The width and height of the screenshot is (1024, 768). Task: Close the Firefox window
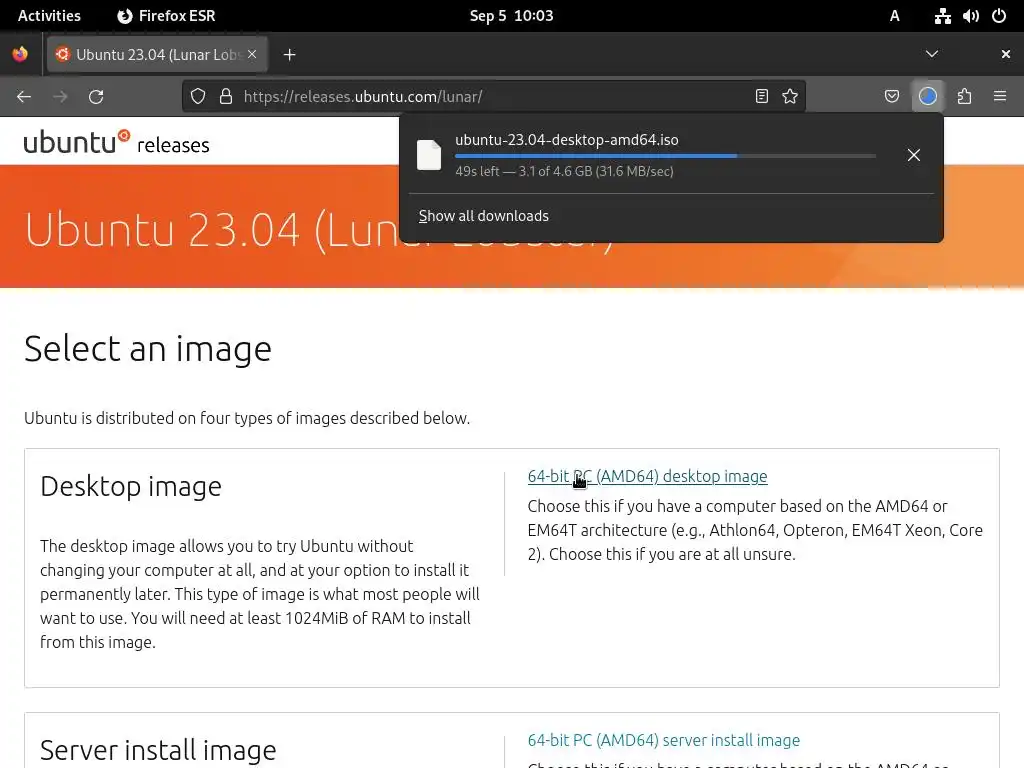click(x=1006, y=54)
